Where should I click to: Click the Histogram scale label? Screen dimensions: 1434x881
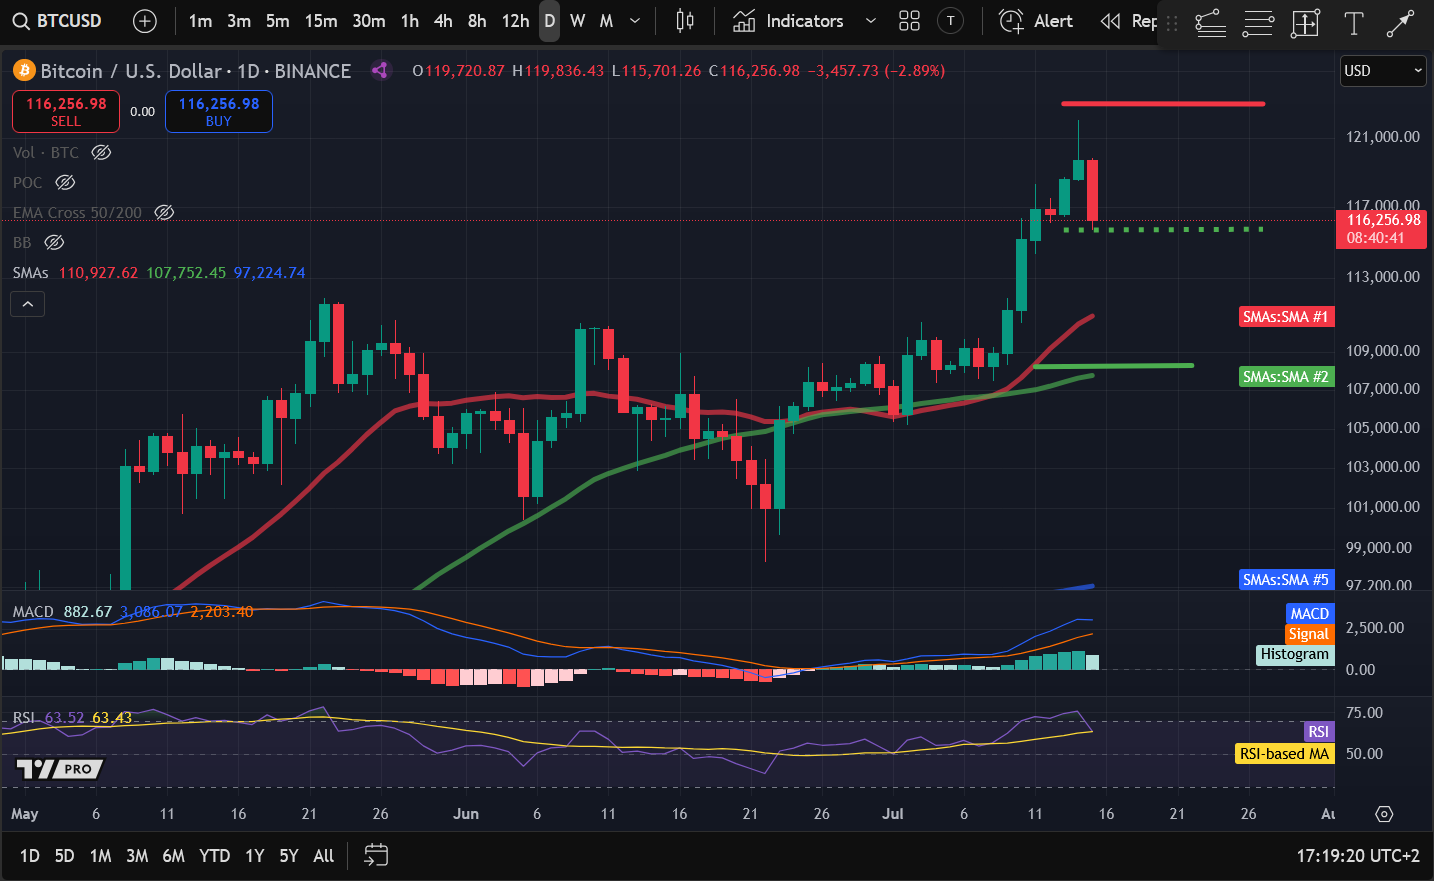(x=1295, y=654)
